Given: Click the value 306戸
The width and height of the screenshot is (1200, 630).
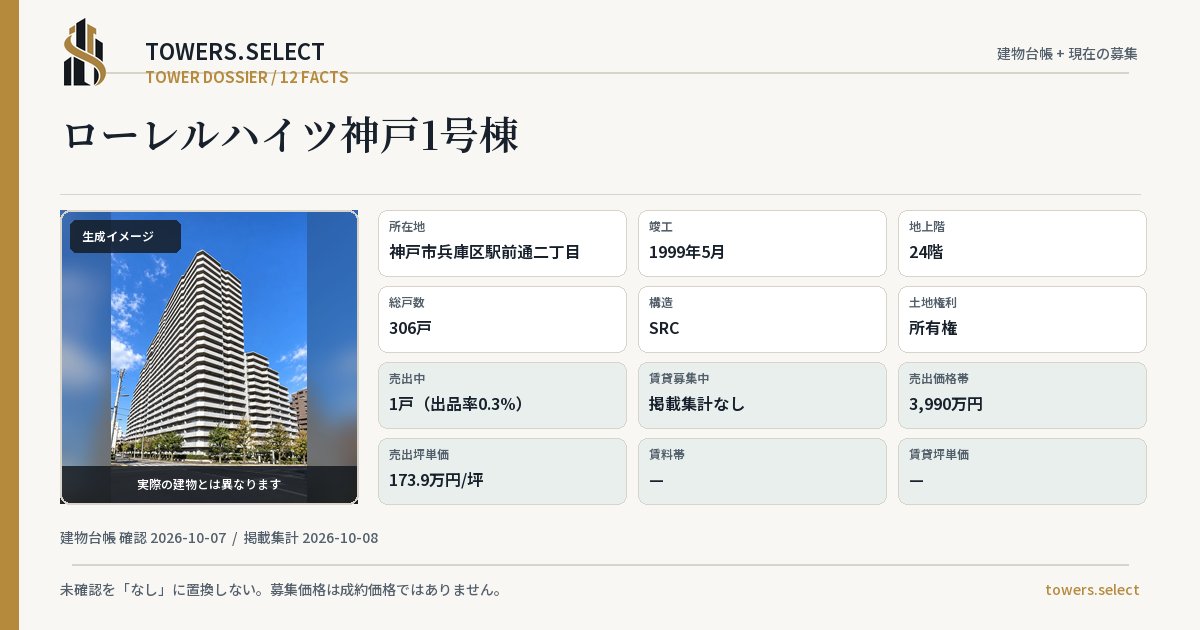Looking at the screenshot, I should (x=410, y=328).
